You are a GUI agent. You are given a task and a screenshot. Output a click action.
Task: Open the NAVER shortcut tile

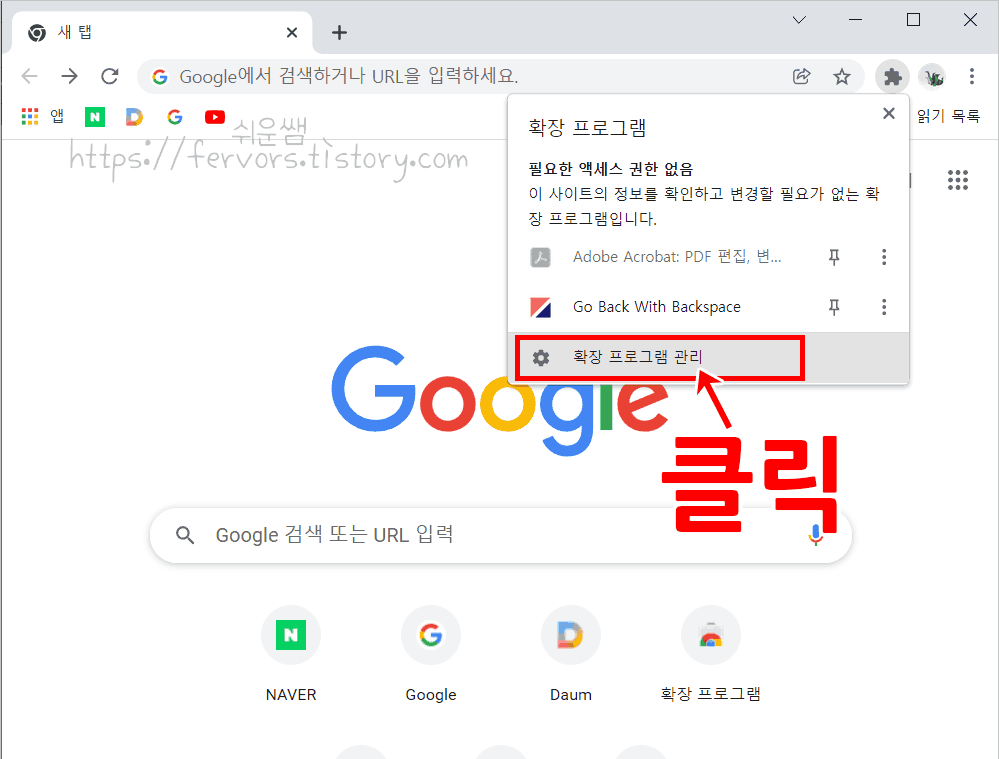[x=291, y=654]
